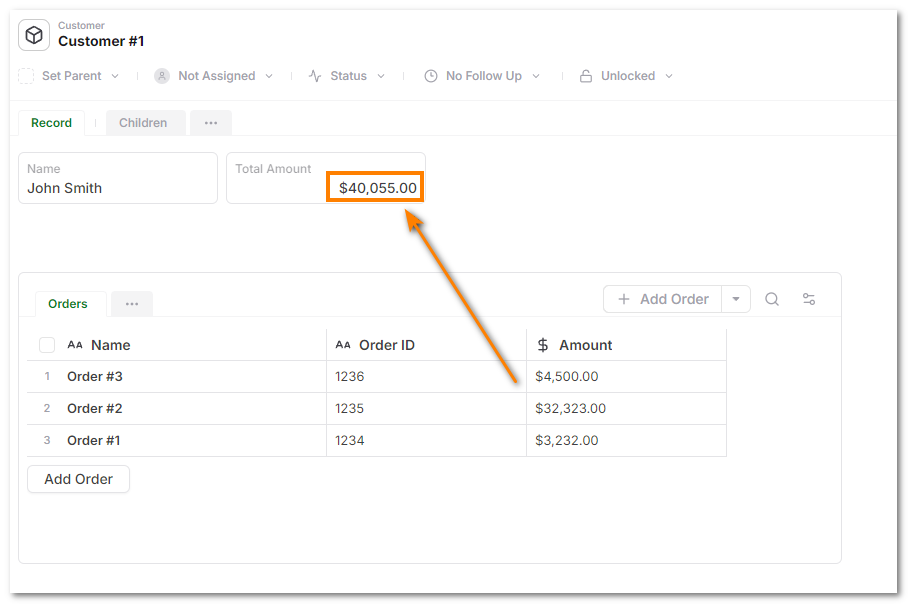Check the select-all checkbox in Orders header
Screen dimensions: 908x604
pos(47,345)
